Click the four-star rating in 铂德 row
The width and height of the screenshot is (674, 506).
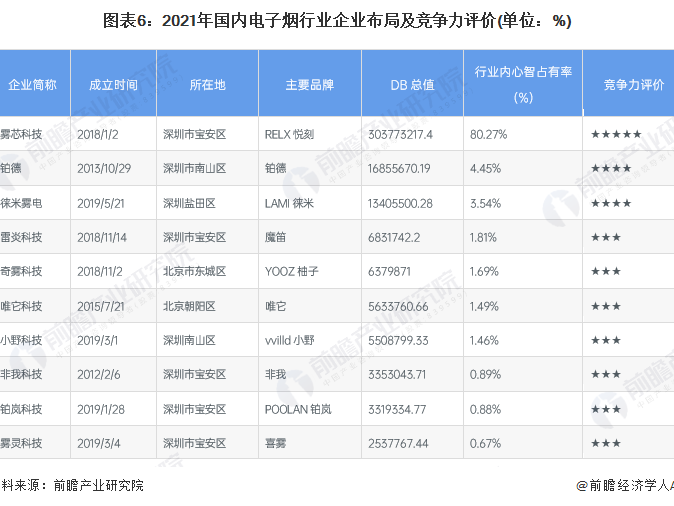point(610,168)
